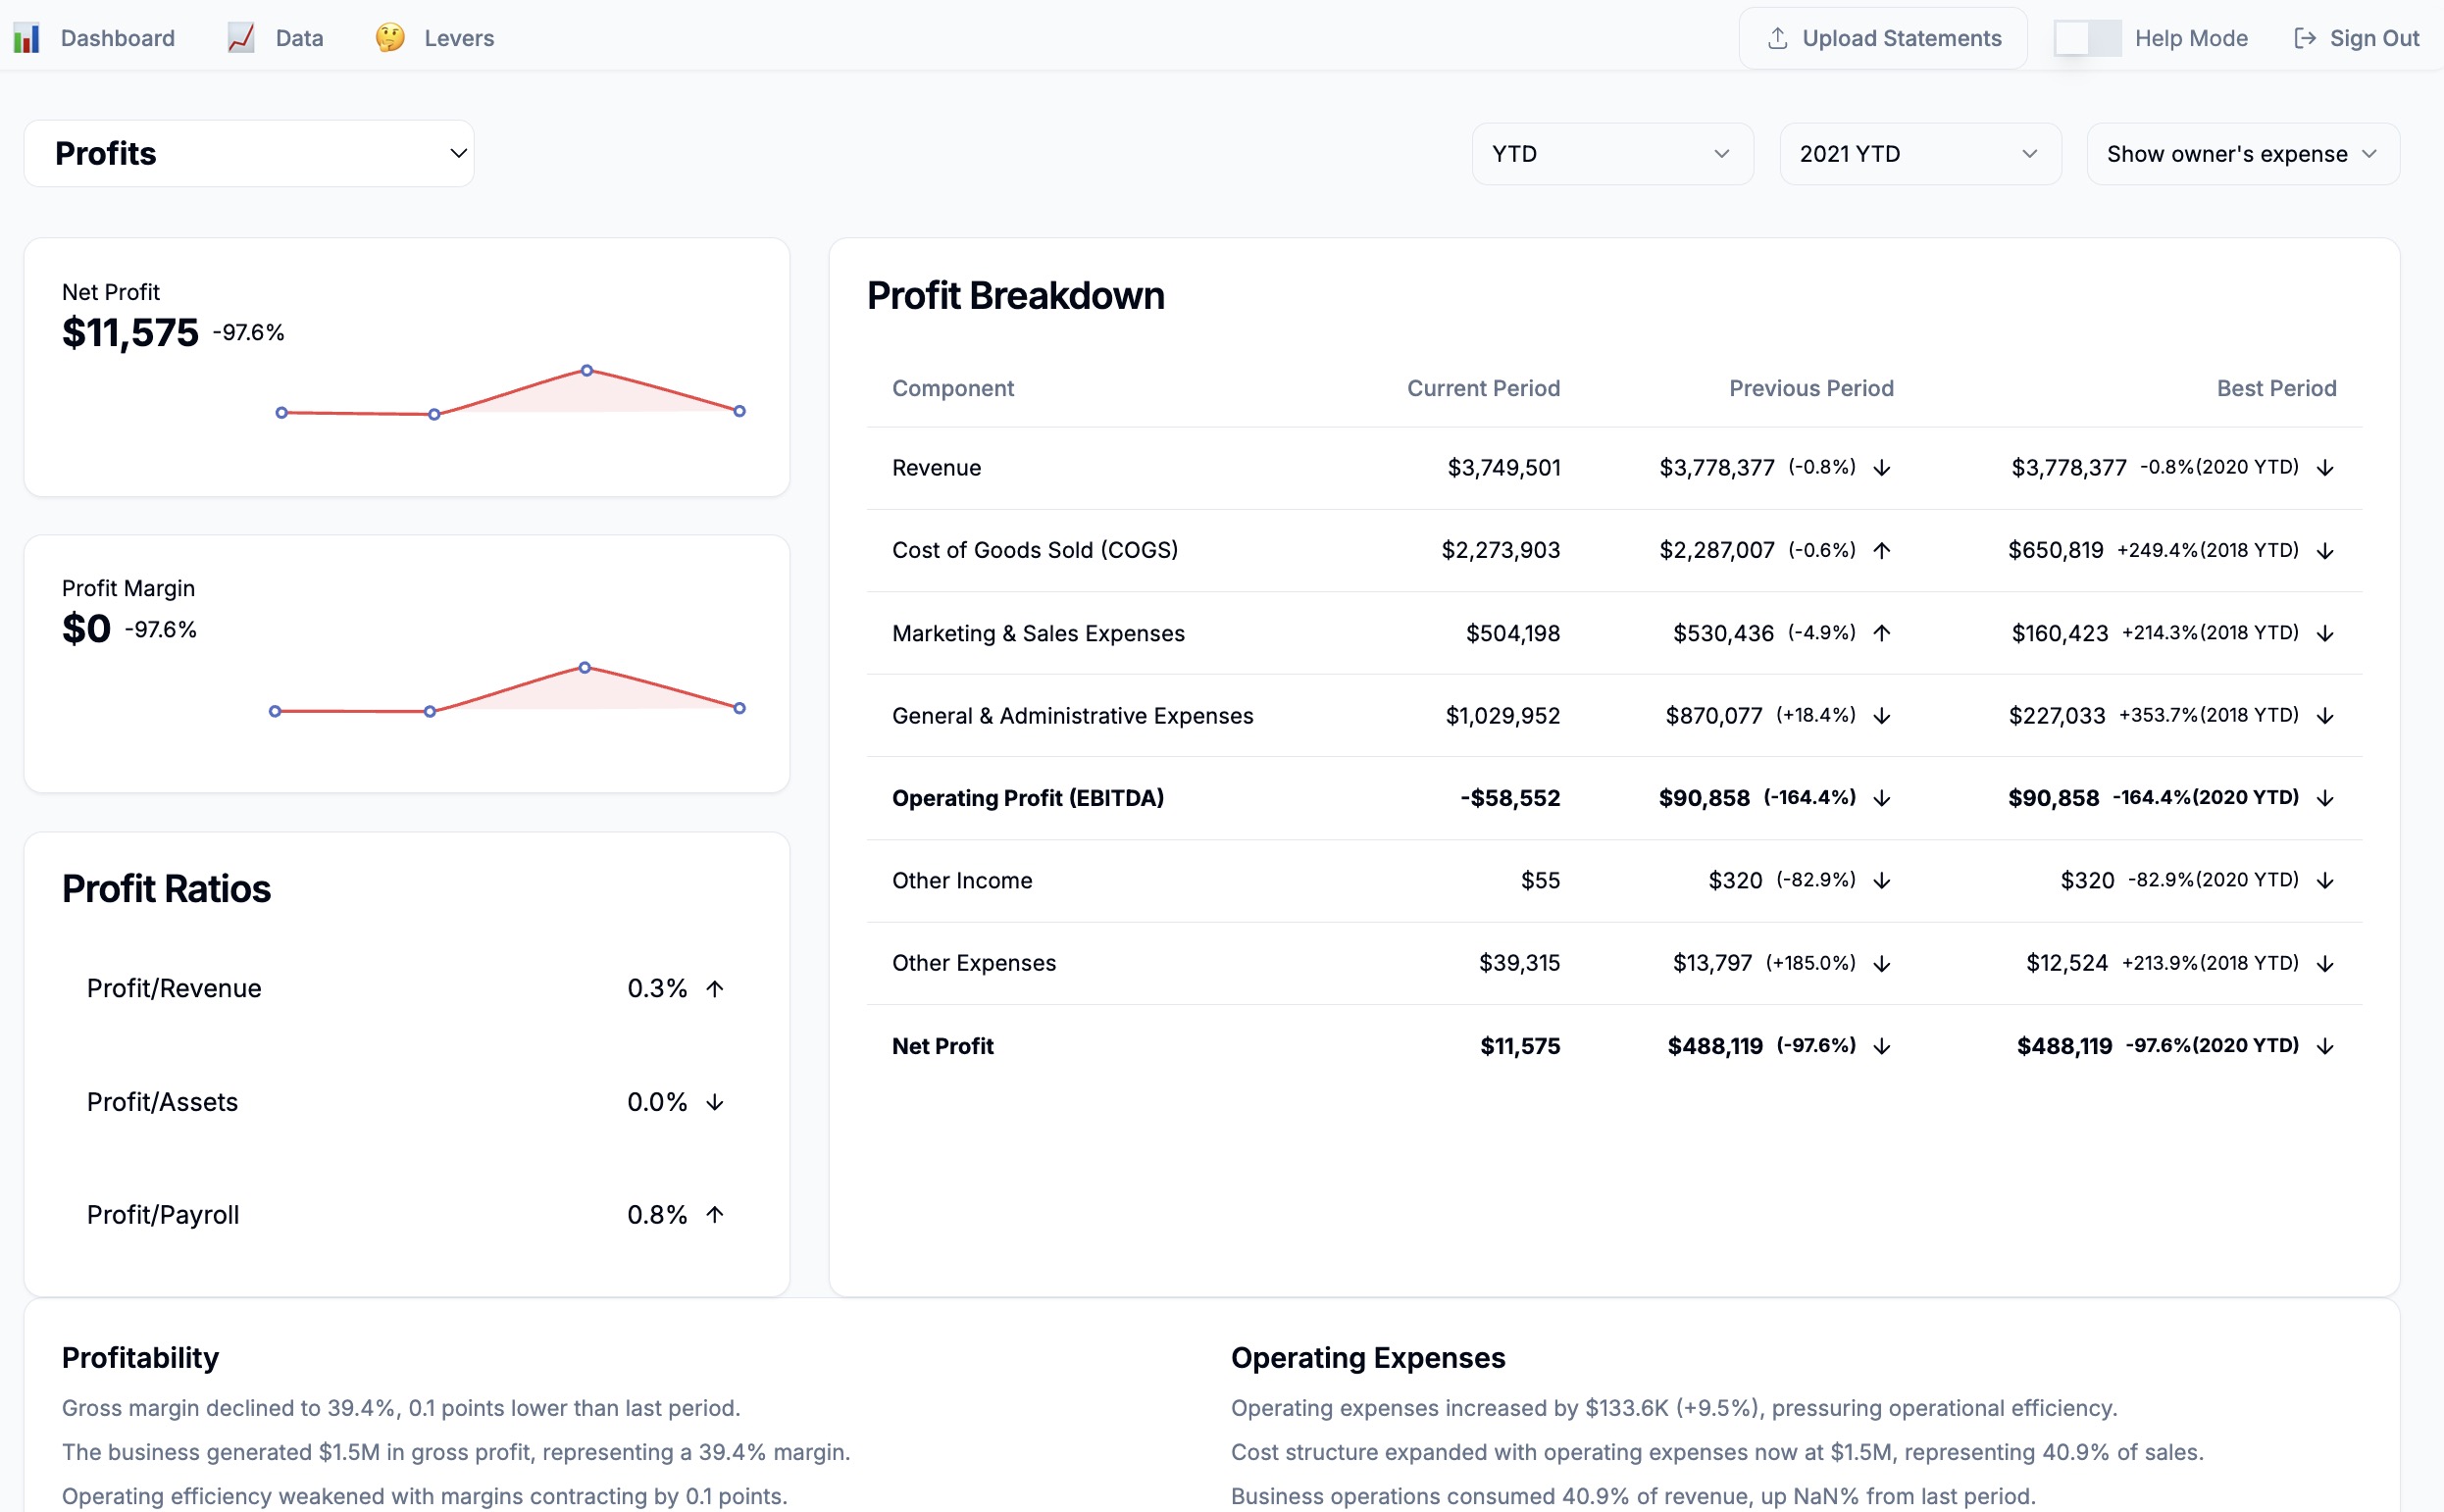Open the Show owner's expense dropdown
The width and height of the screenshot is (2444, 1512).
[x=2241, y=153]
